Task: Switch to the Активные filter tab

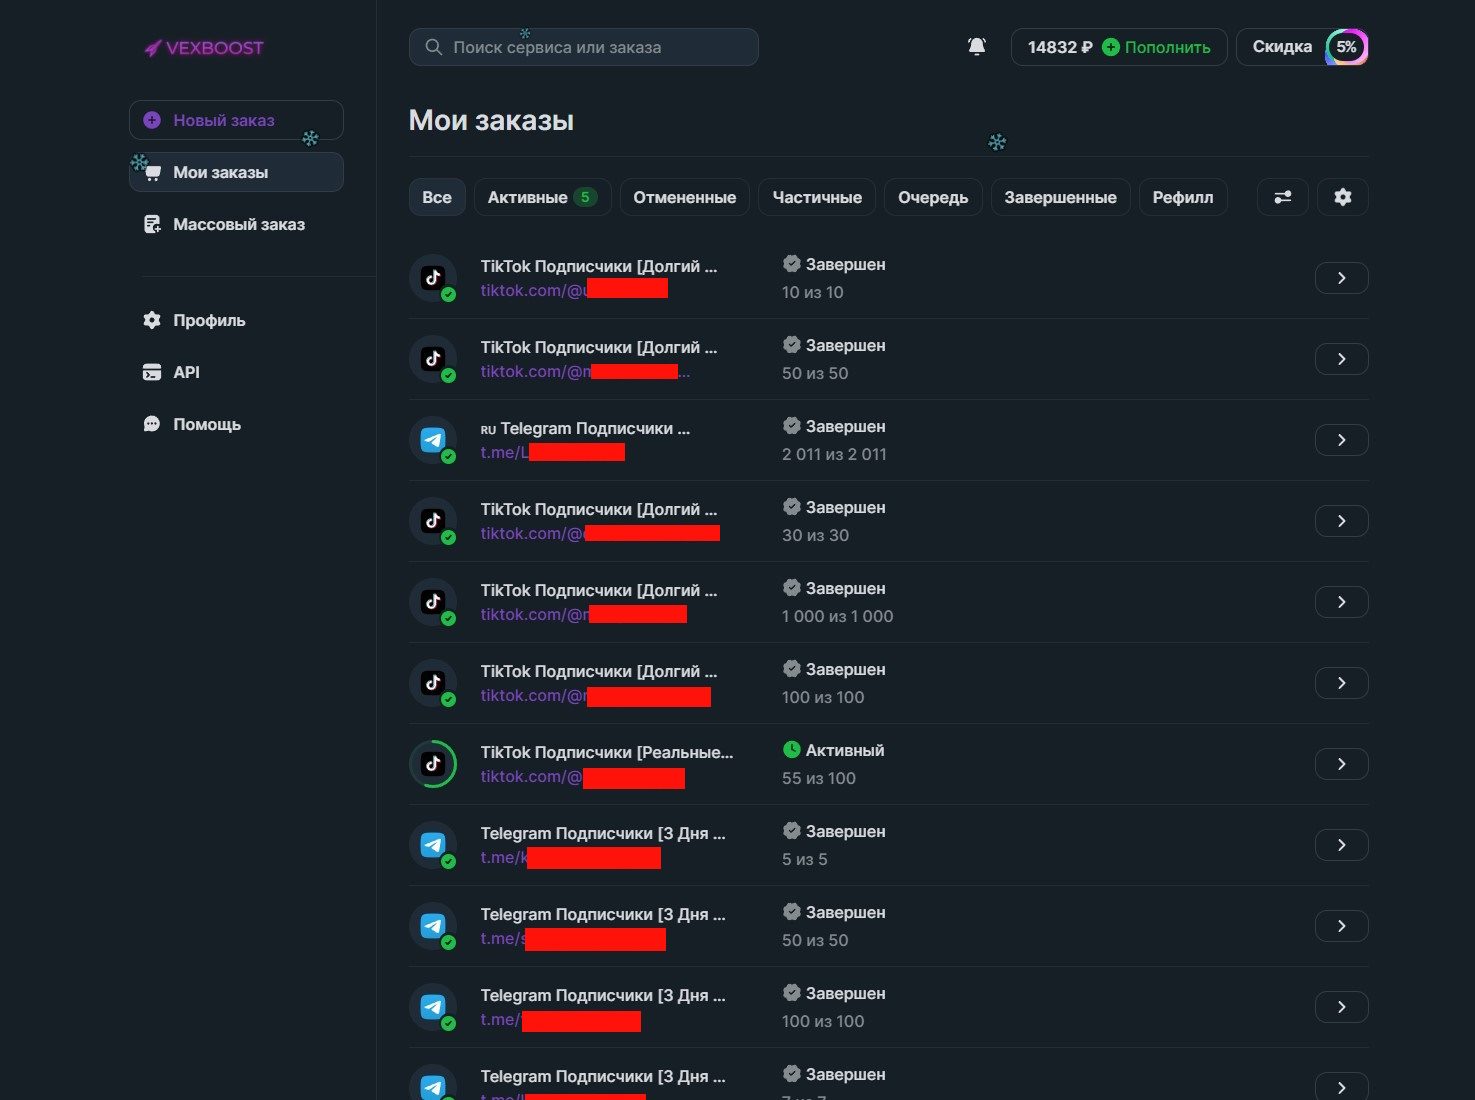Action: (541, 197)
